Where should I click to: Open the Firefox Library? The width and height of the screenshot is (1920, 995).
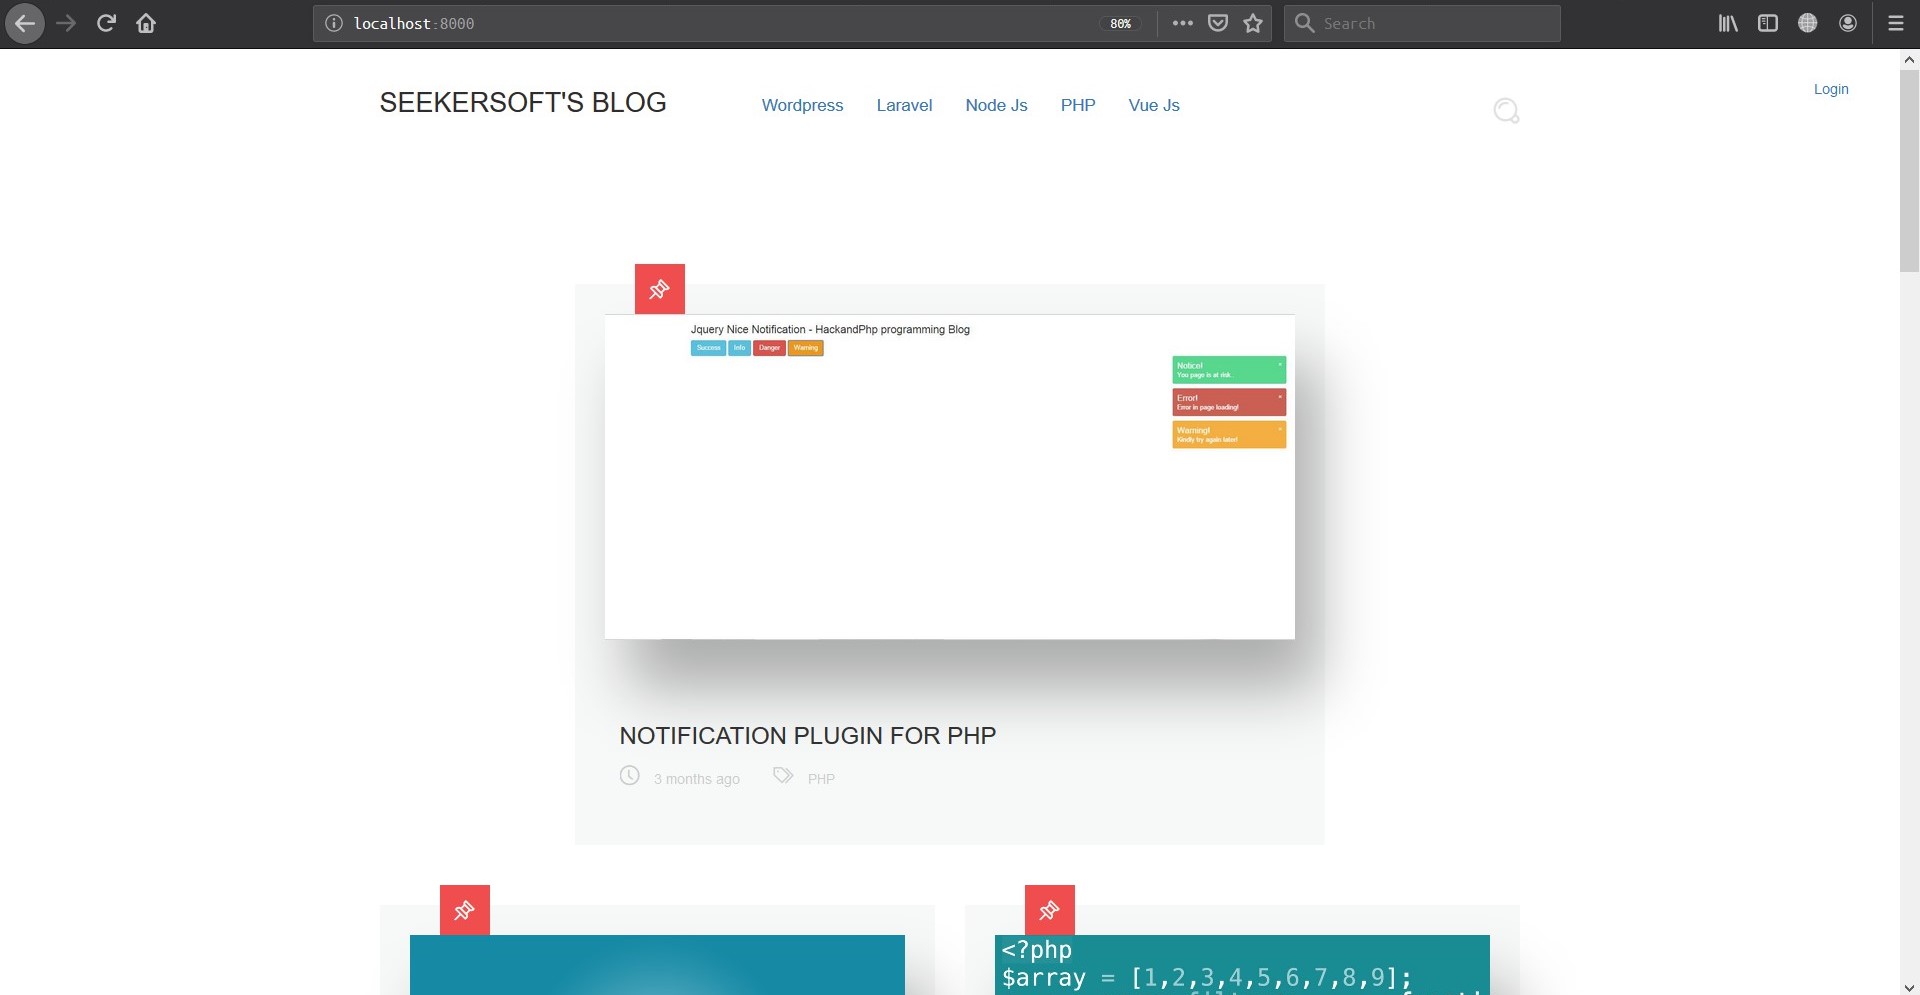click(x=1727, y=22)
